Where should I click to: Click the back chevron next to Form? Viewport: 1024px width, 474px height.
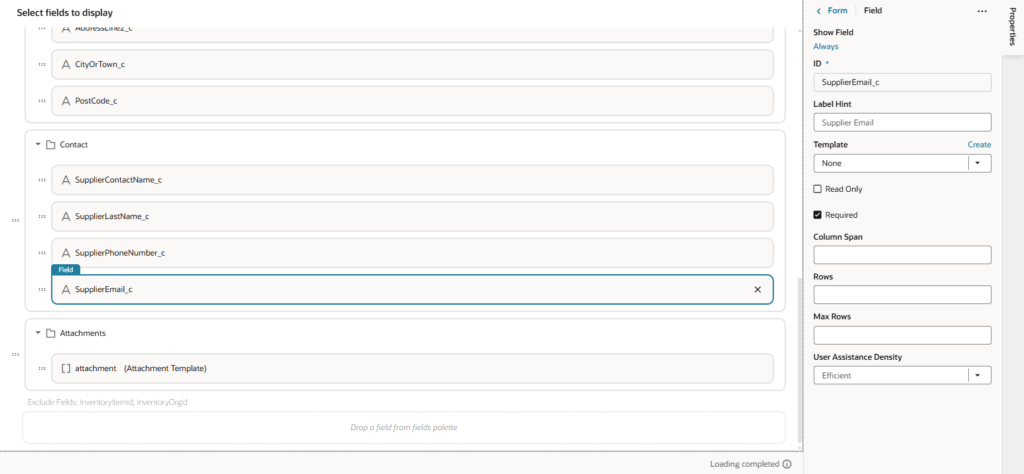[819, 11]
